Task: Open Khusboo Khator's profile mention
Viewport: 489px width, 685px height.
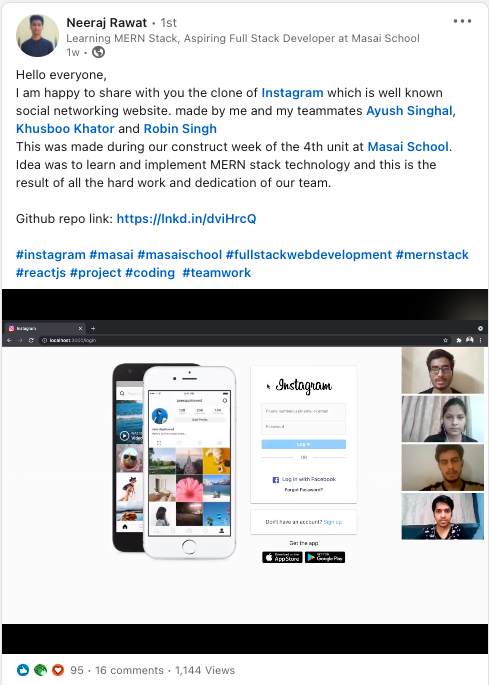Action: tap(65, 128)
